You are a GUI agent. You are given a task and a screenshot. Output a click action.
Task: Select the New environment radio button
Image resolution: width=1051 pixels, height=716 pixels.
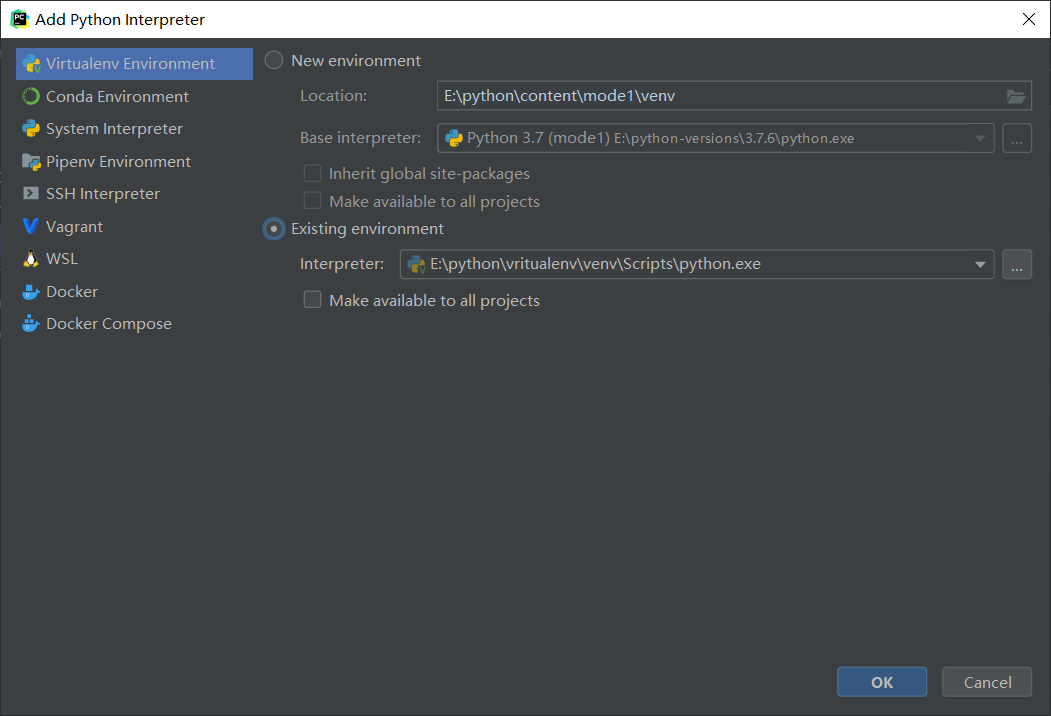click(273, 60)
